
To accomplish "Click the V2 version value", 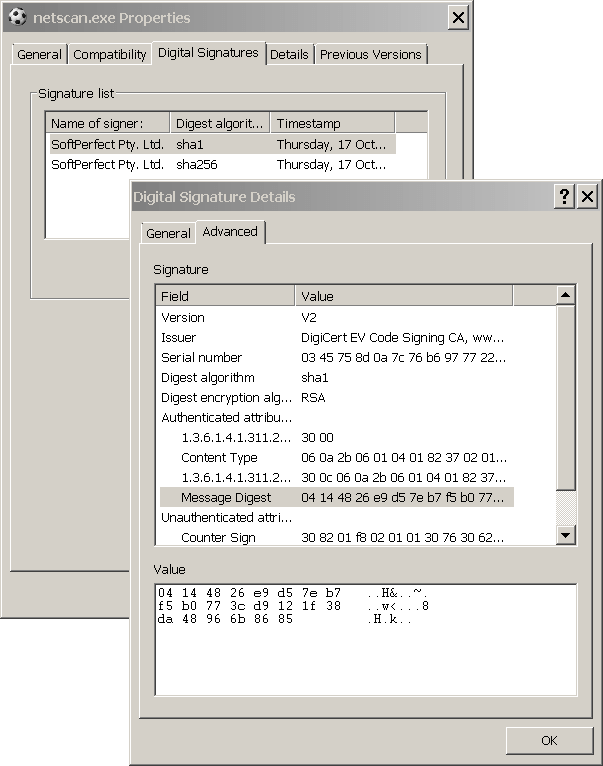I will coord(309,317).
